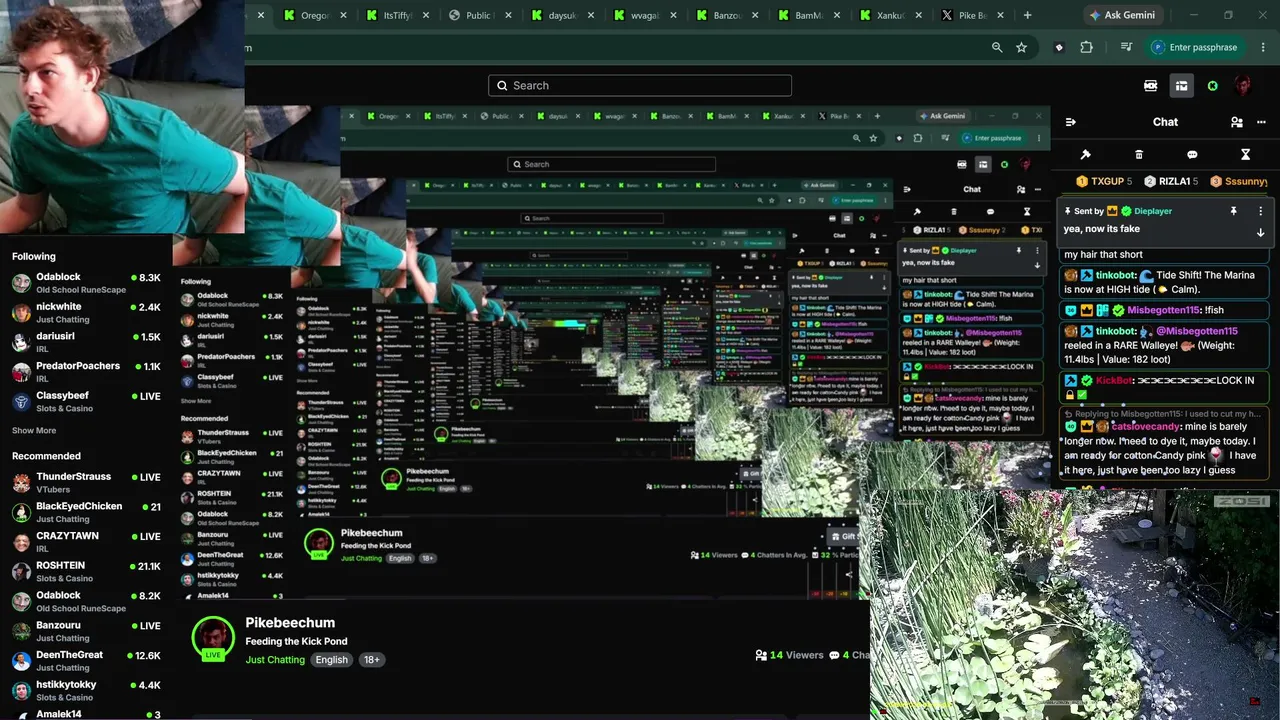Click the large Pikebeechum channel name
The width and height of the screenshot is (1280, 720).
coord(290,623)
